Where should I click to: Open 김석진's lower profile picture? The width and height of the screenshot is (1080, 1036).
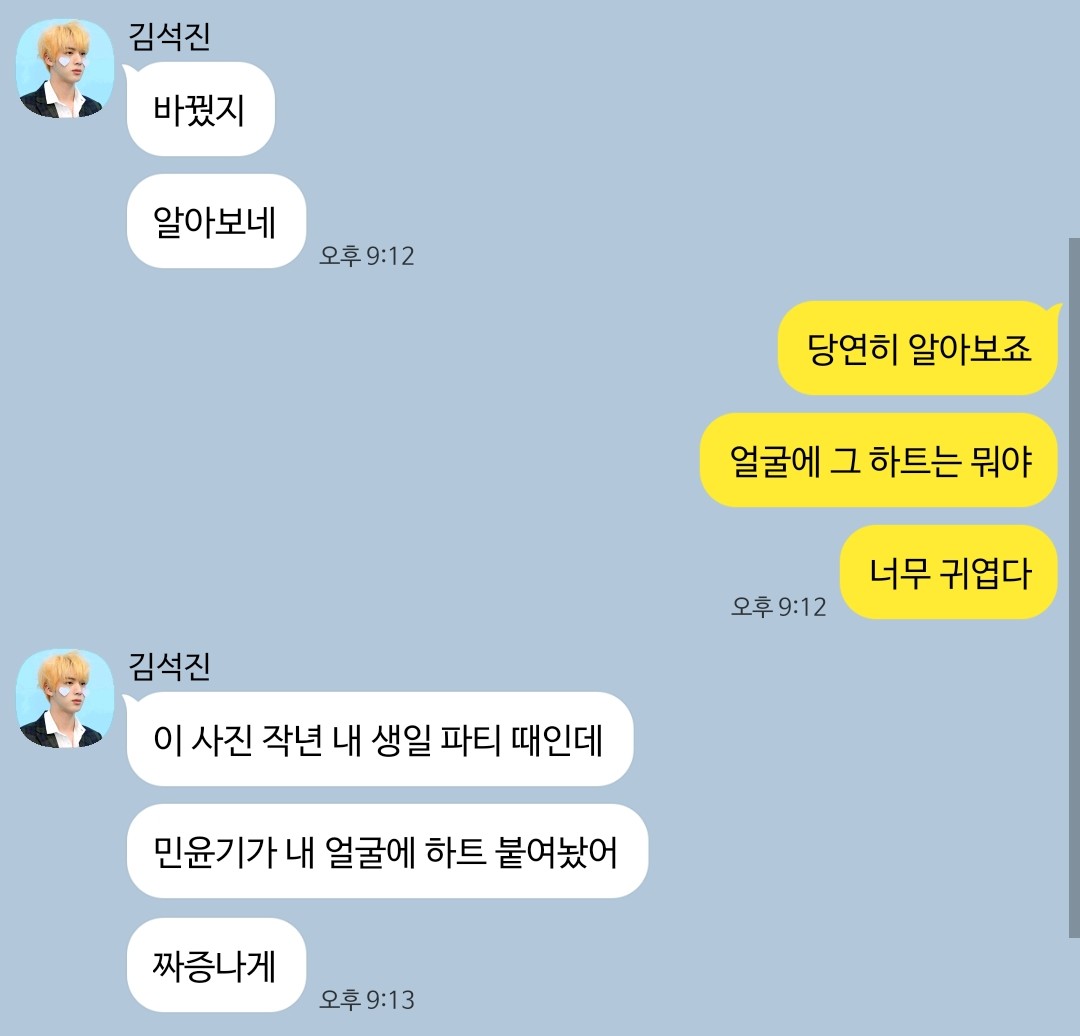pos(65,698)
